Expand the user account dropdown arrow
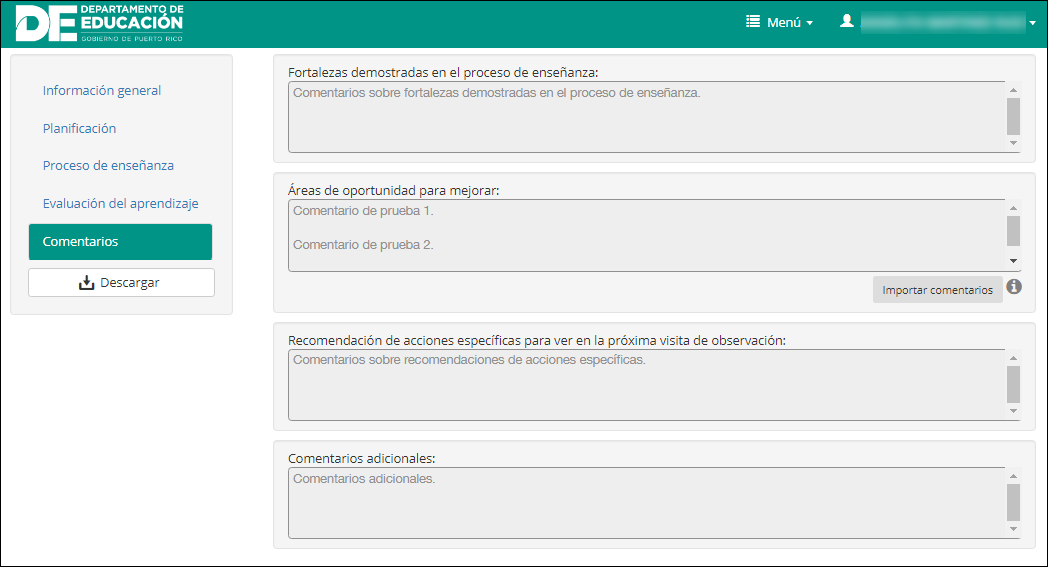The width and height of the screenshot is (1048, 567). coord(1032,23)
